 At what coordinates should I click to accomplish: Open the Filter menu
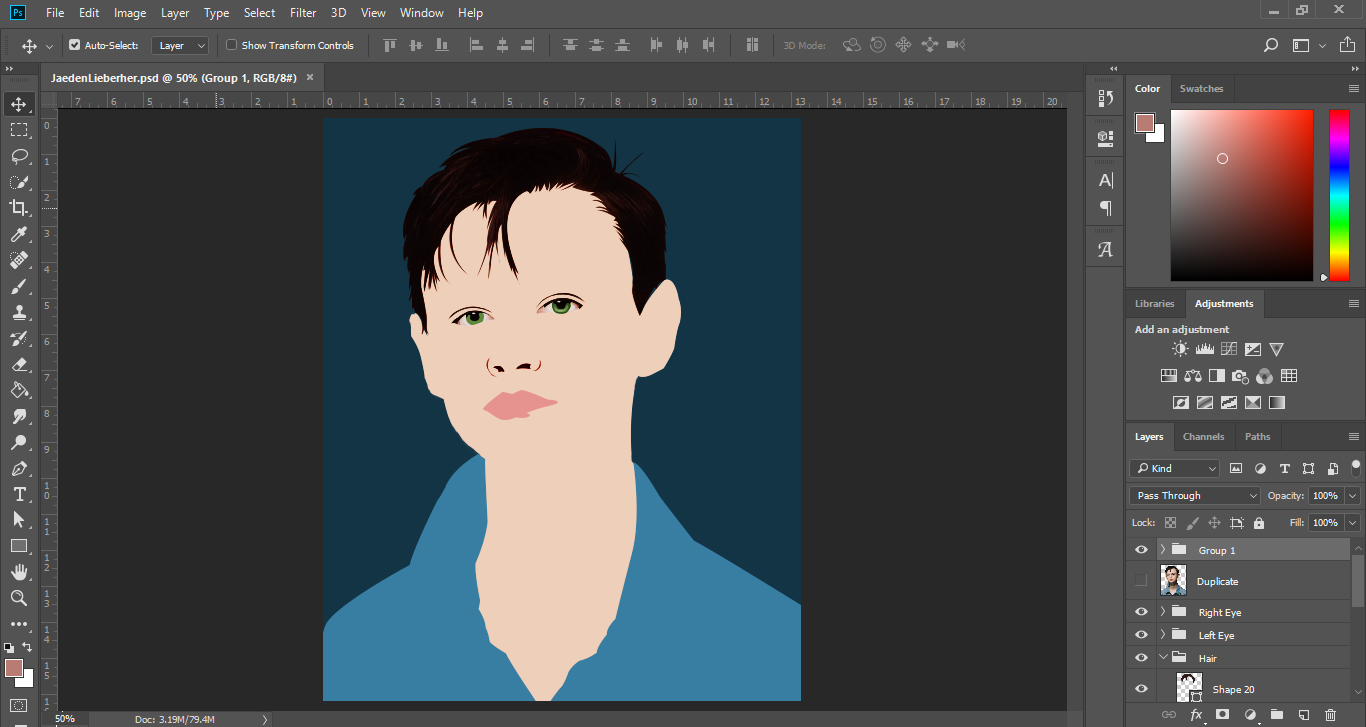point(303,13)
